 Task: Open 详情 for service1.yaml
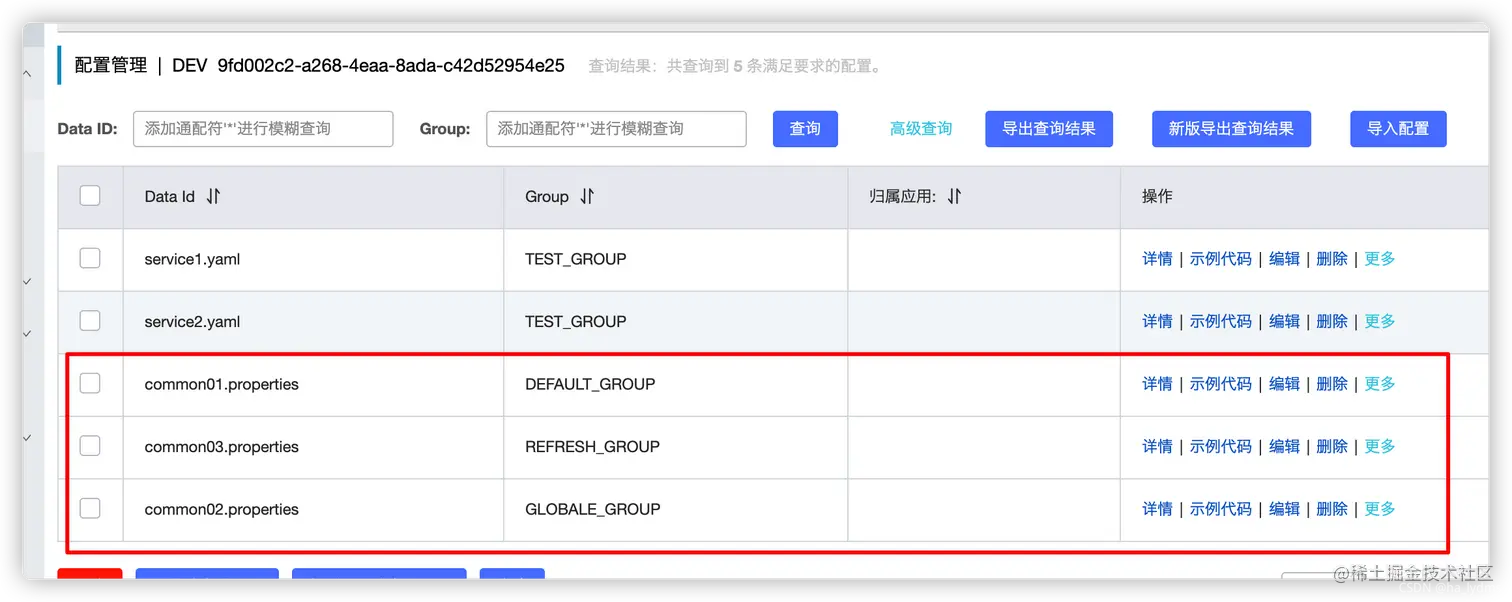[1157, 259]
